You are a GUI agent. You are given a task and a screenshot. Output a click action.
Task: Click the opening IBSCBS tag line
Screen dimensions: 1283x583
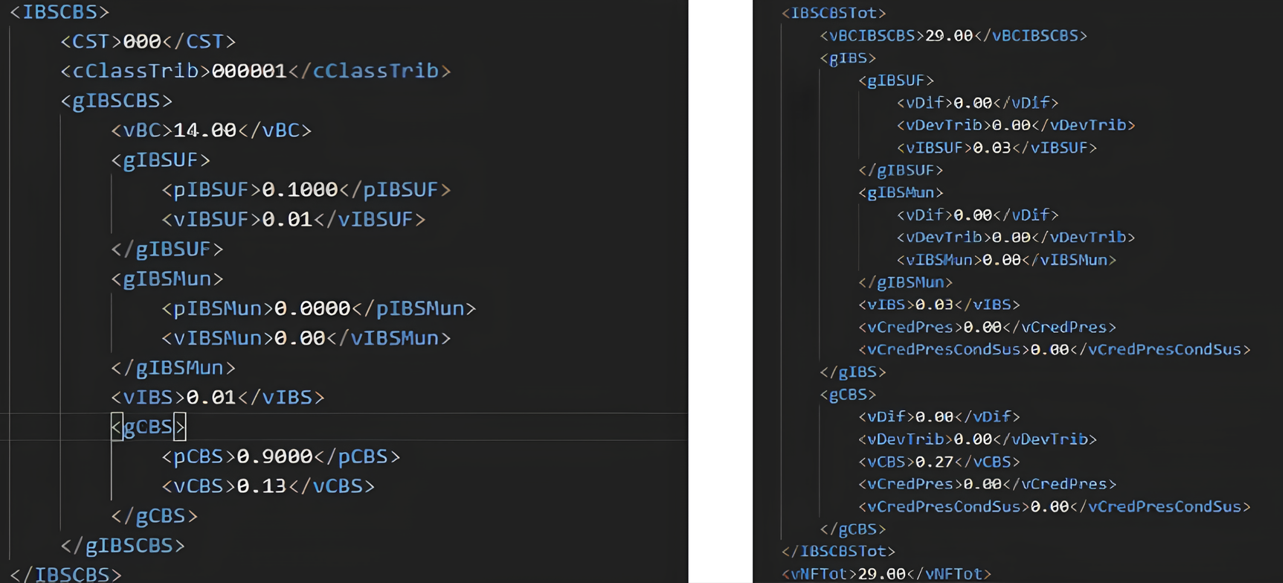coord(60,13)
